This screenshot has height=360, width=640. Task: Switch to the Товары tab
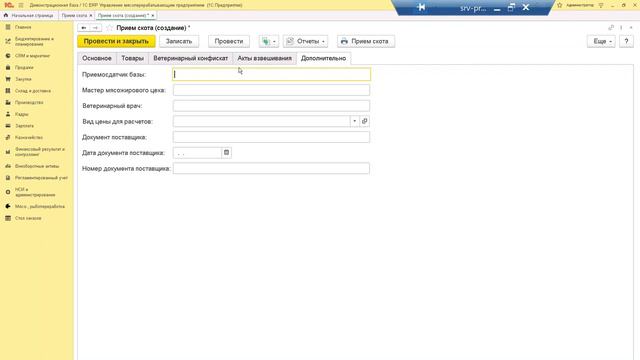tap(133, 58)
